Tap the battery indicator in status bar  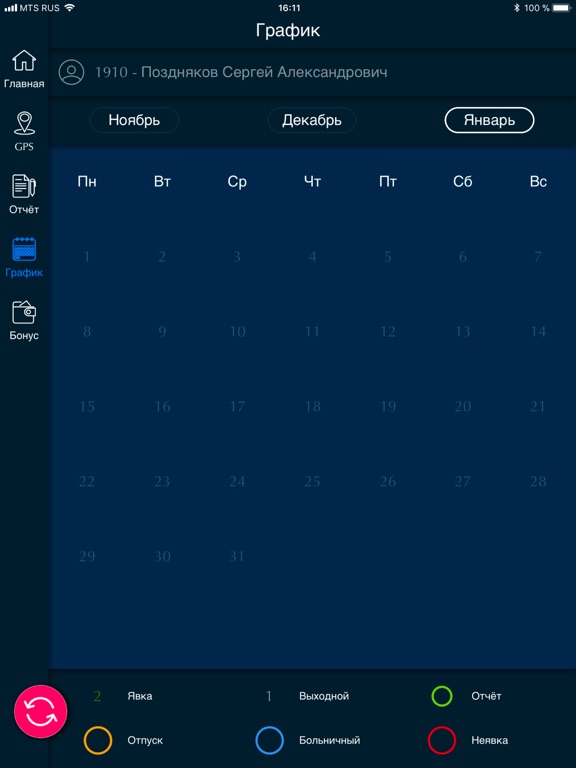(x=562, y=8)
